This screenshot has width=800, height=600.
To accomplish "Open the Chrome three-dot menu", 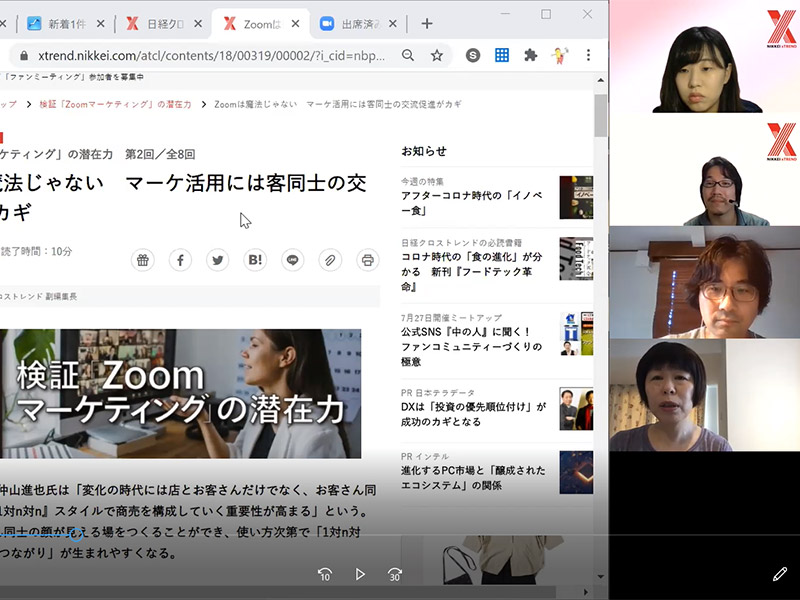I will (x=589, y=55).
